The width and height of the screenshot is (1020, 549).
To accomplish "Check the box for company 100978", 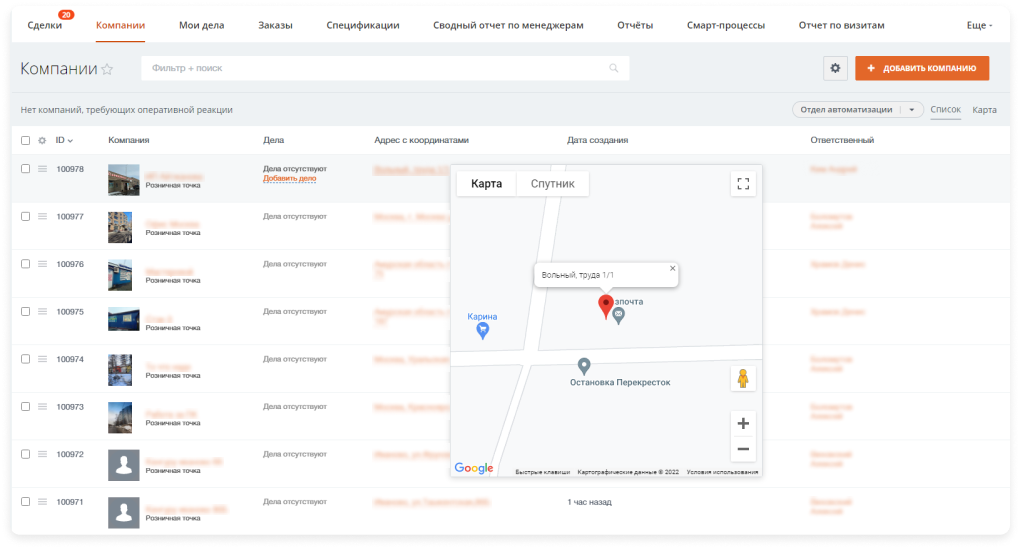I will tap(26, 169).
